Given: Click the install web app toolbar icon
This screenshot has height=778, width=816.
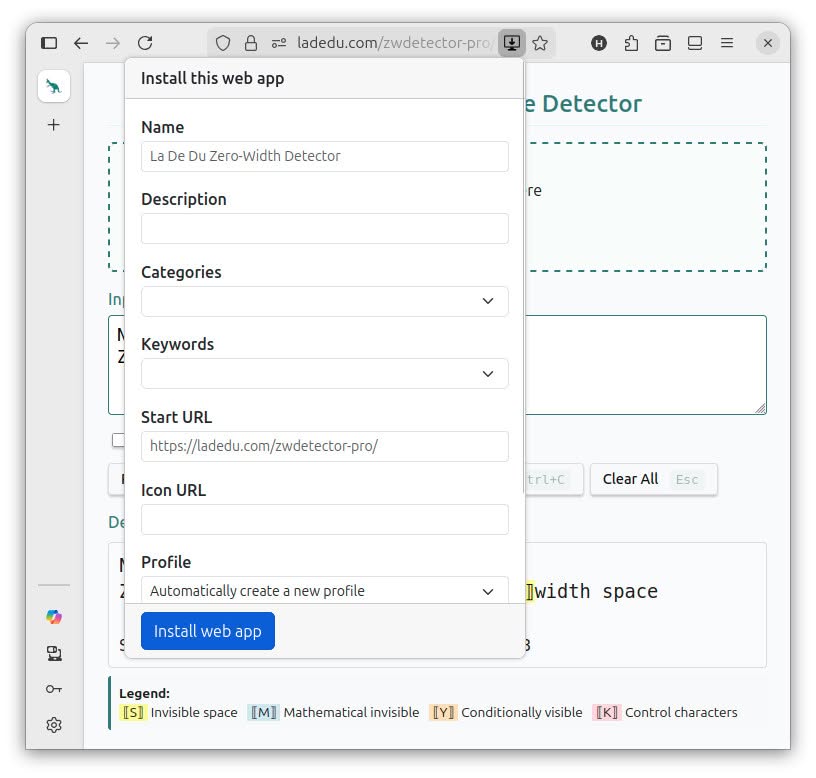Looking at the screenshot, I should click(512, 43).
